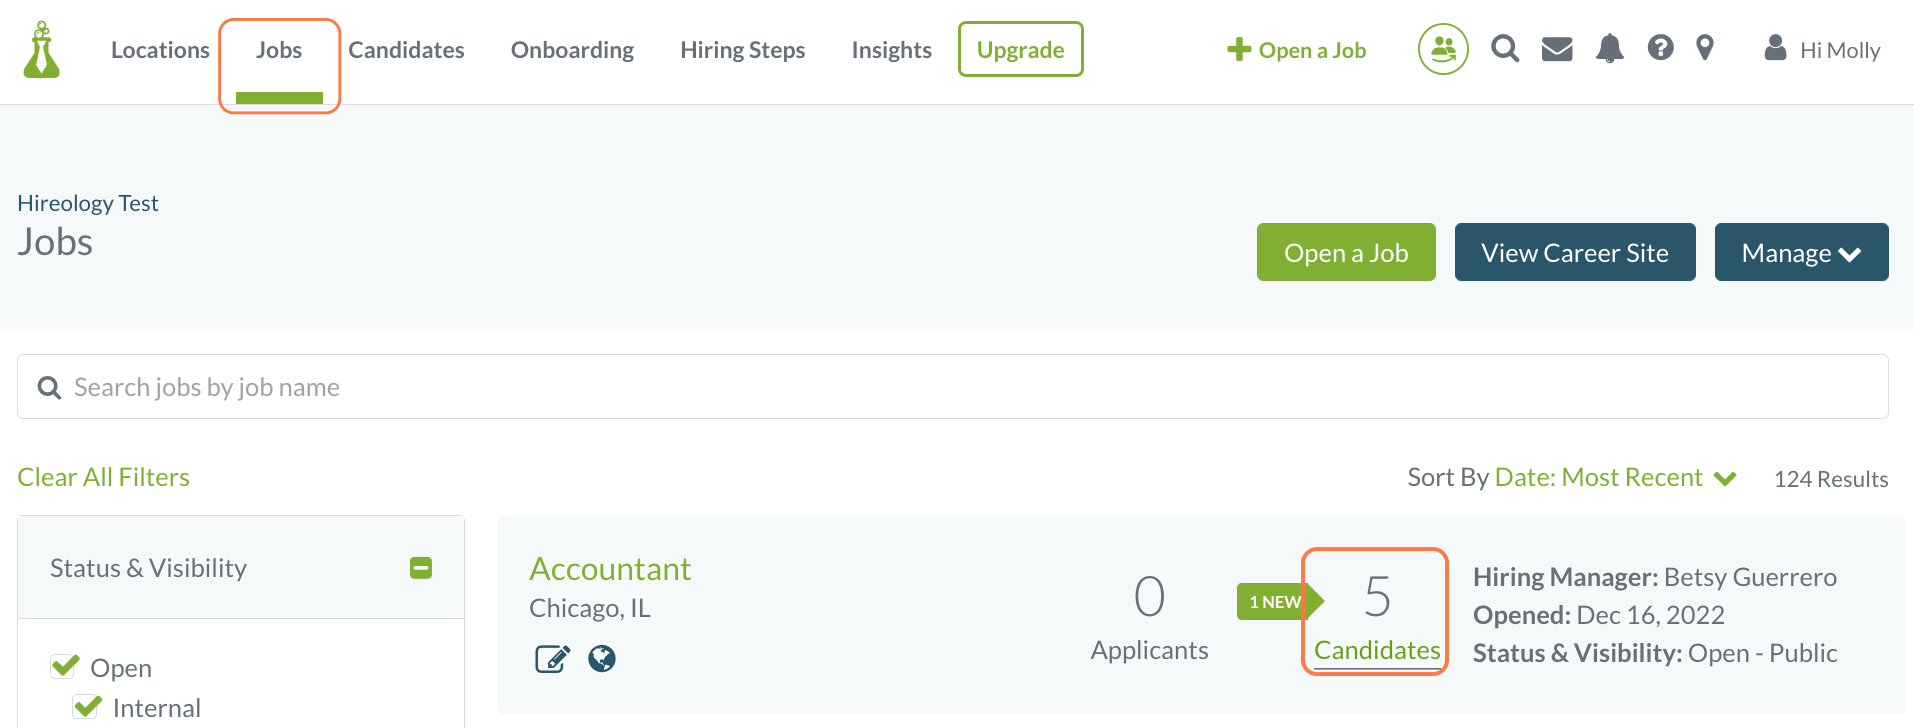Viewport: 1914px width, 728px height.
Task: Open the Hiring Steps tab
Action: (743, 50)
